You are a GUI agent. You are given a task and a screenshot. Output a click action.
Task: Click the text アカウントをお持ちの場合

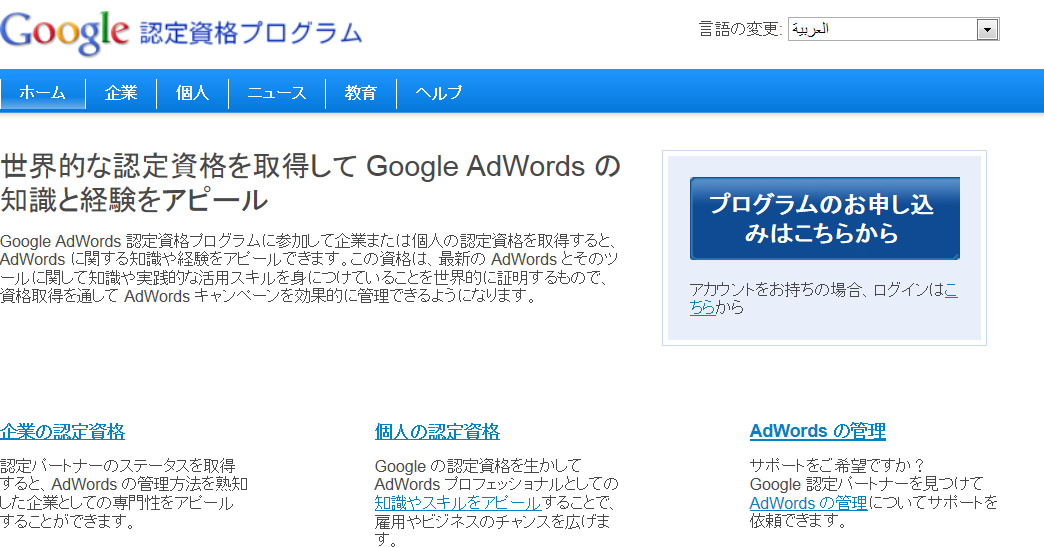click(776, 290)
